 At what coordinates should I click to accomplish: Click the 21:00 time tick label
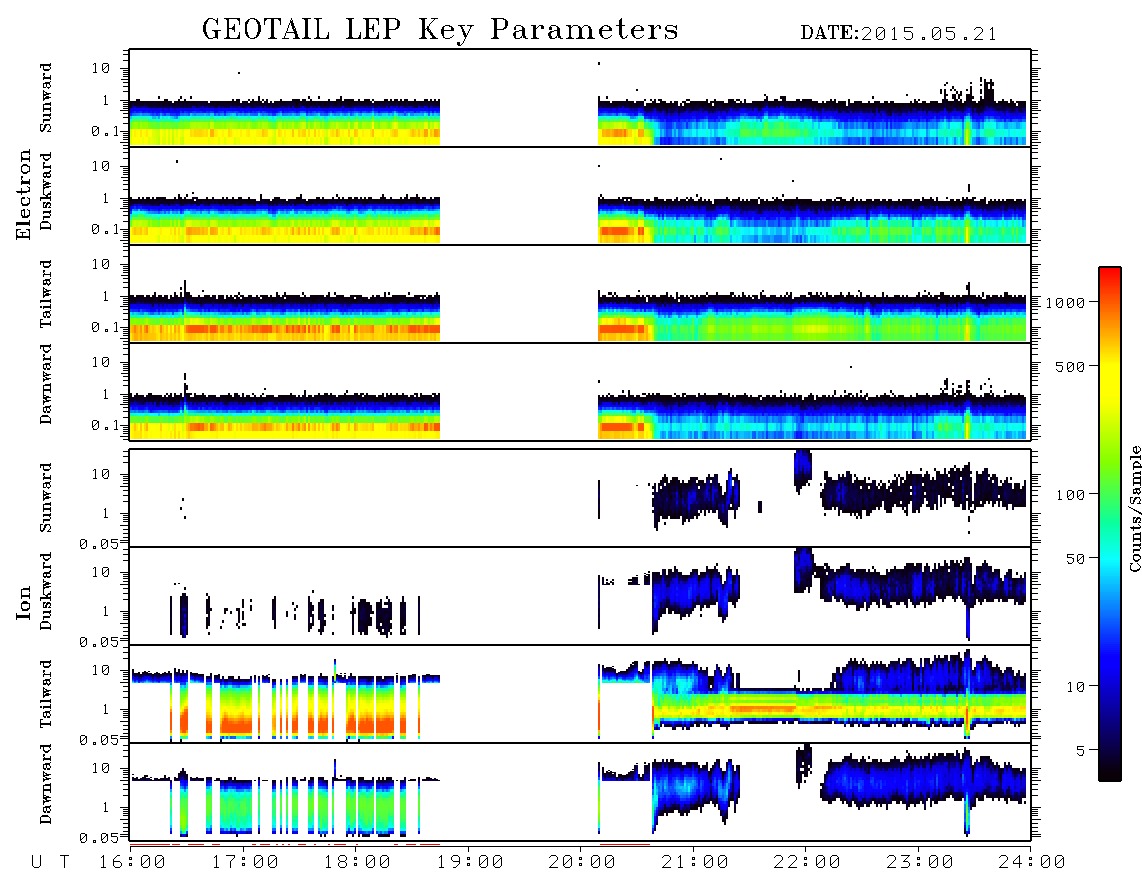(695, 863)
